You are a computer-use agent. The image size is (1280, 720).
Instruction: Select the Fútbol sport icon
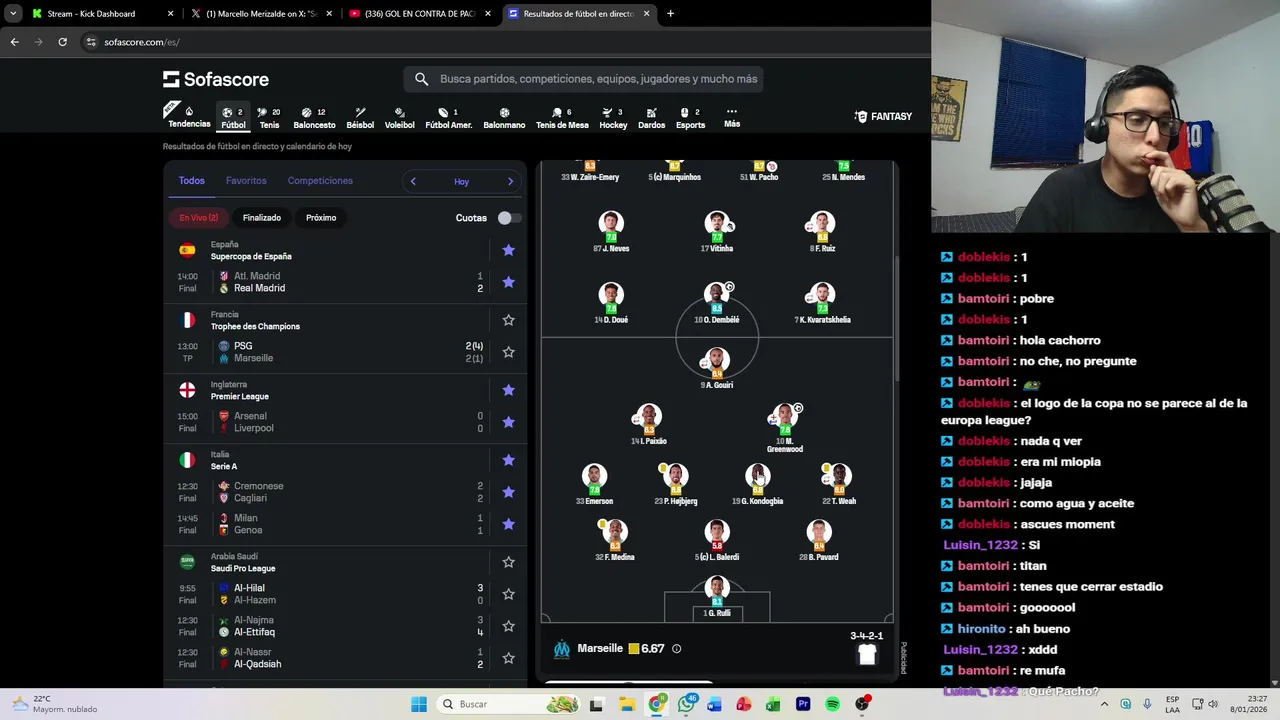pos(233,117)
